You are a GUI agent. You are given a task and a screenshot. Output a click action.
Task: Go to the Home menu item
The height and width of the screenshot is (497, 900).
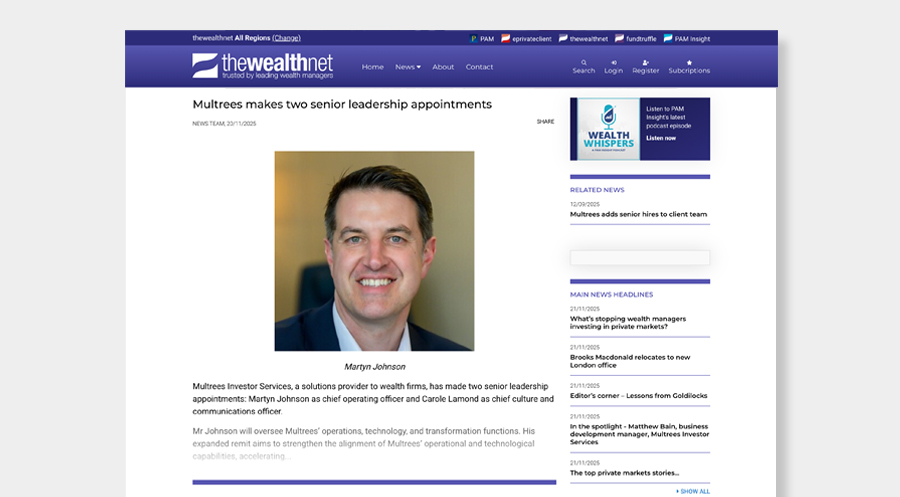(372, 67)
